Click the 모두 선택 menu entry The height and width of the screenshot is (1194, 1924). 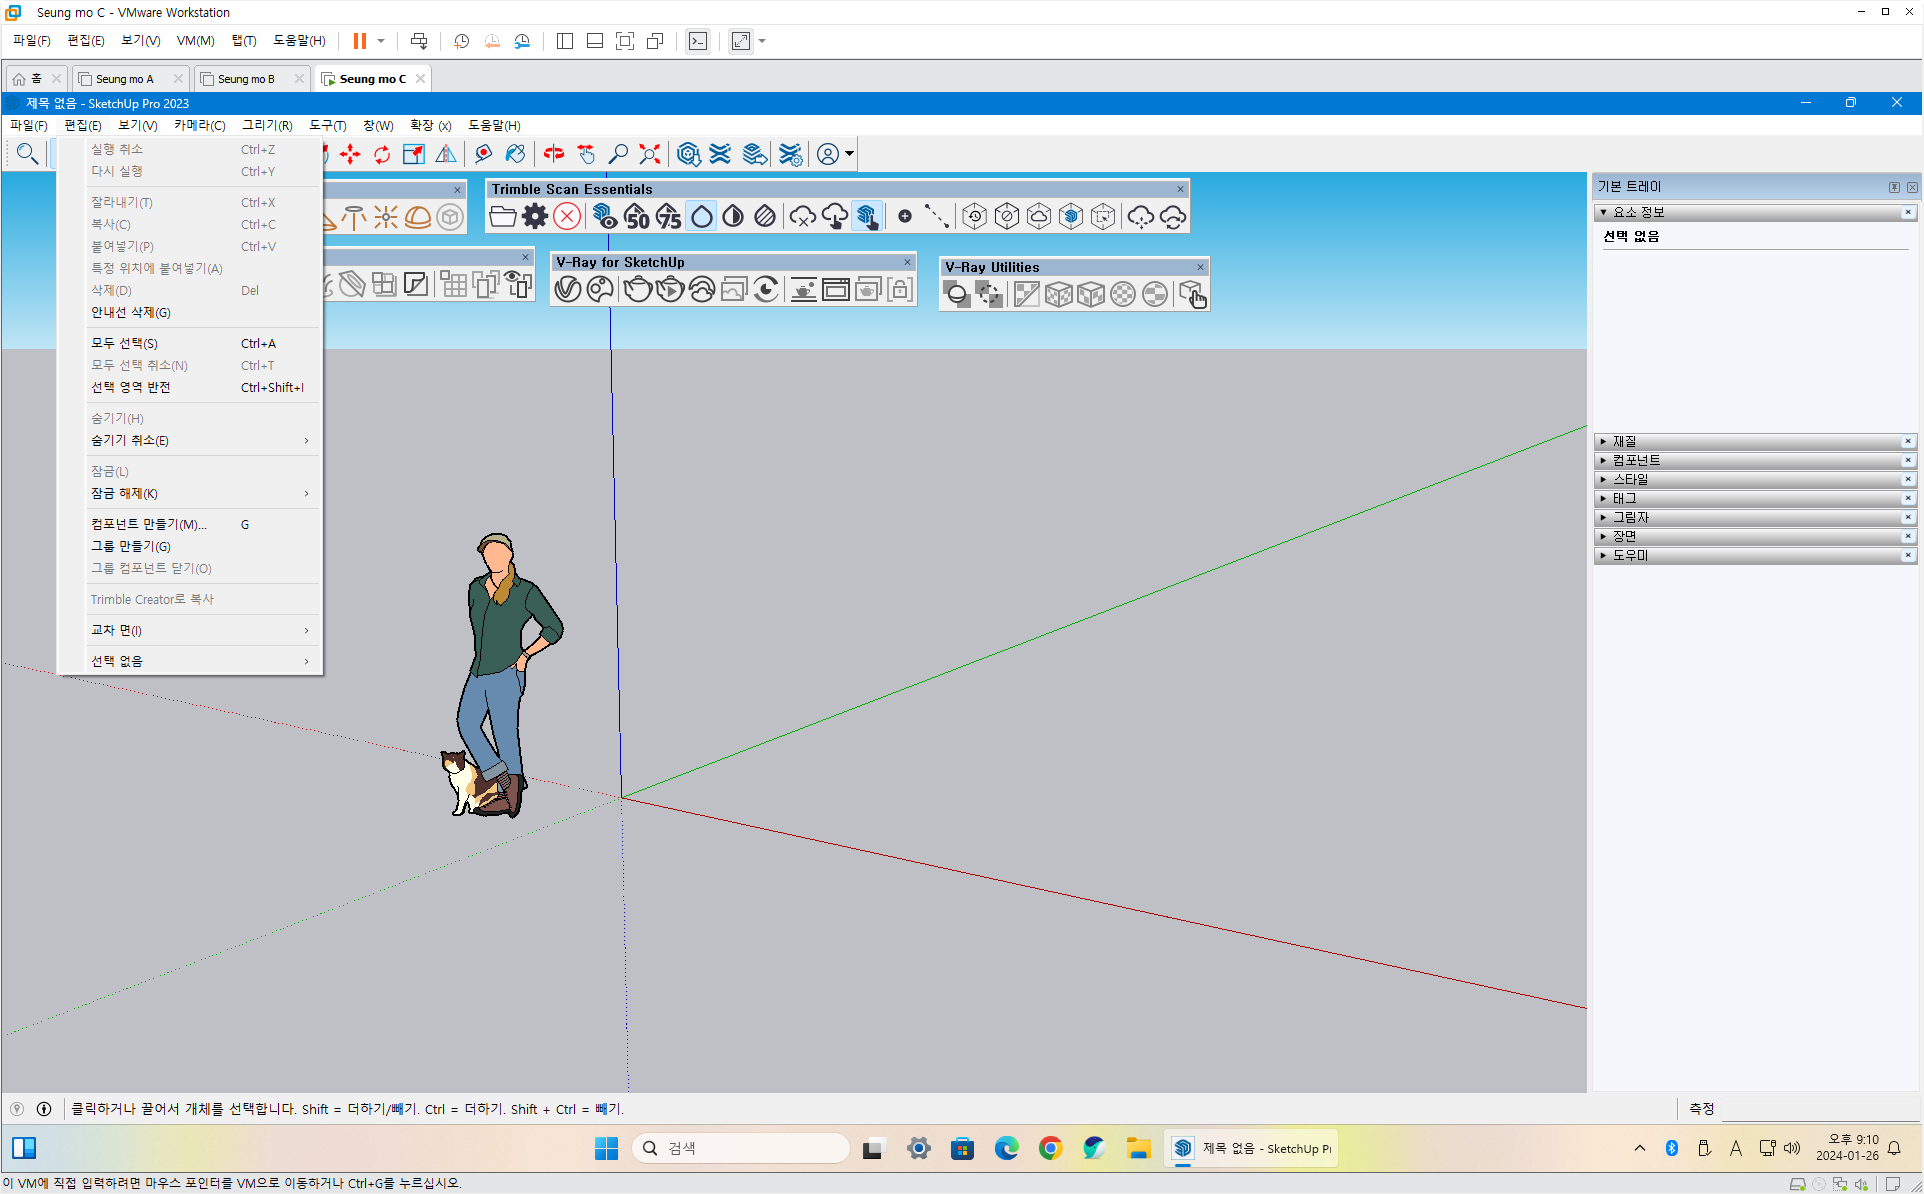(124, 343)
